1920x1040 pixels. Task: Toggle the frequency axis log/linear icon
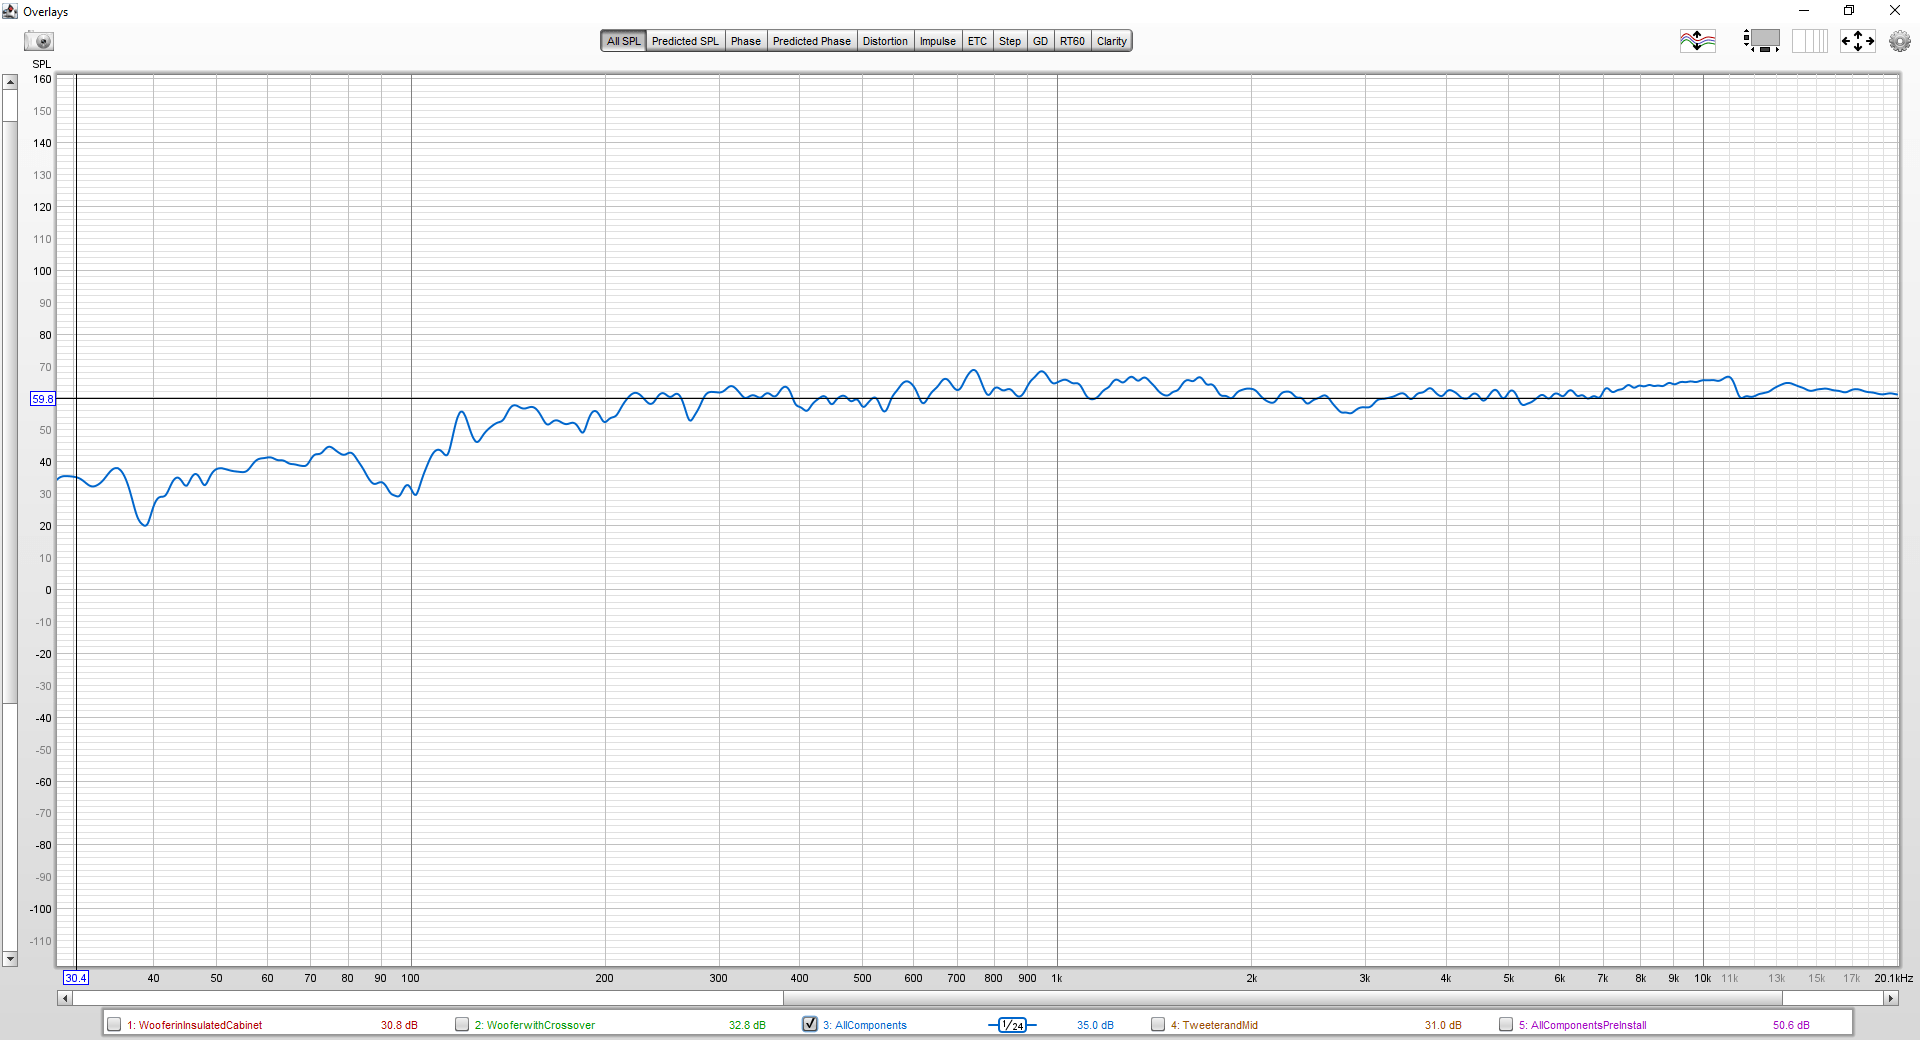coord(1810,41)
